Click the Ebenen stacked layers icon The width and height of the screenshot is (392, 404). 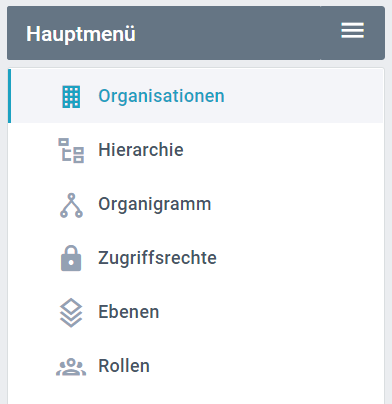tap(71, 313)
